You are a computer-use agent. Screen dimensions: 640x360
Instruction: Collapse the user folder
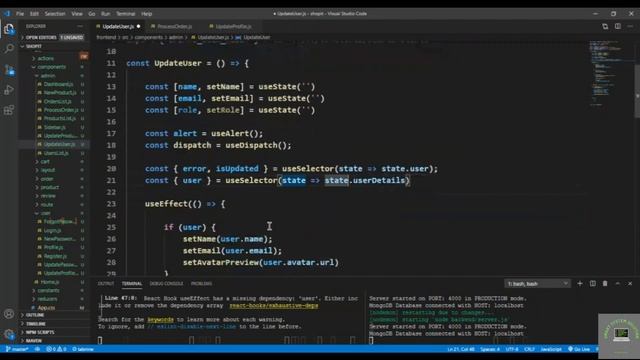45,213
